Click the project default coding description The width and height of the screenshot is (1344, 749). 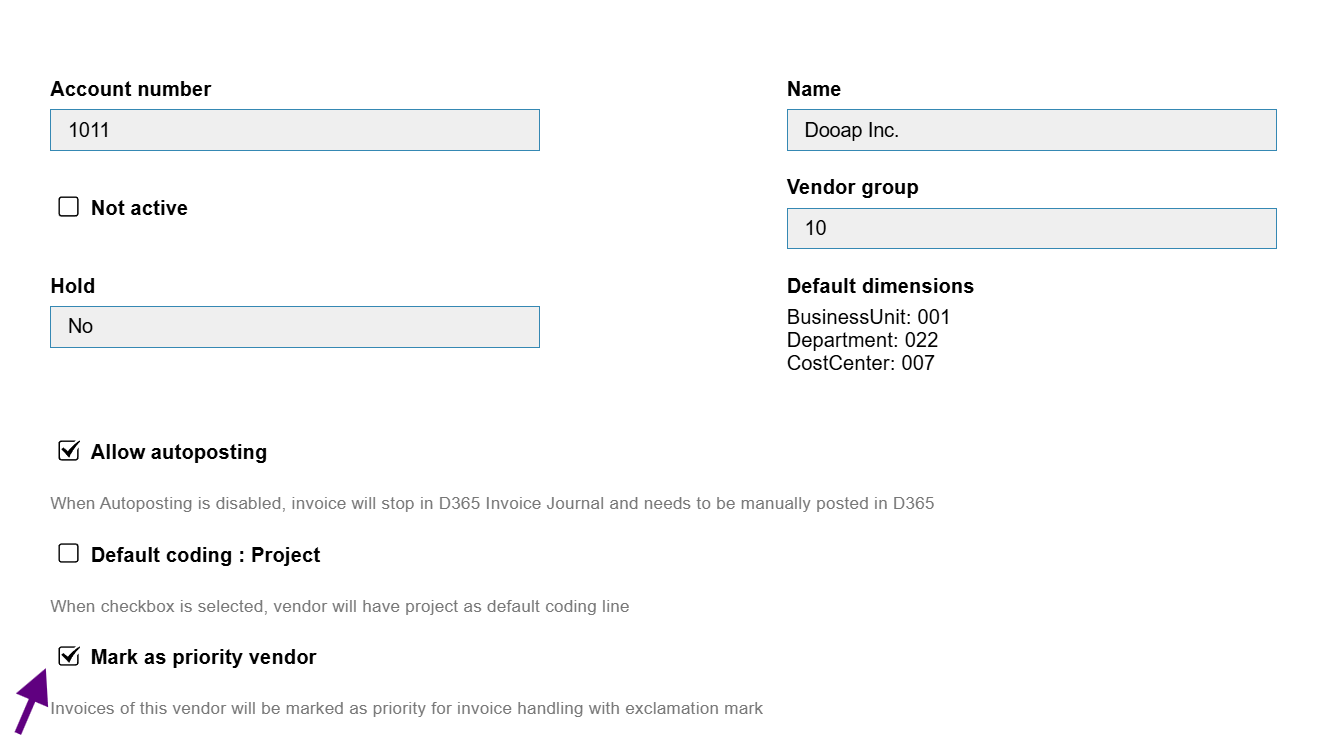[339, 606]
